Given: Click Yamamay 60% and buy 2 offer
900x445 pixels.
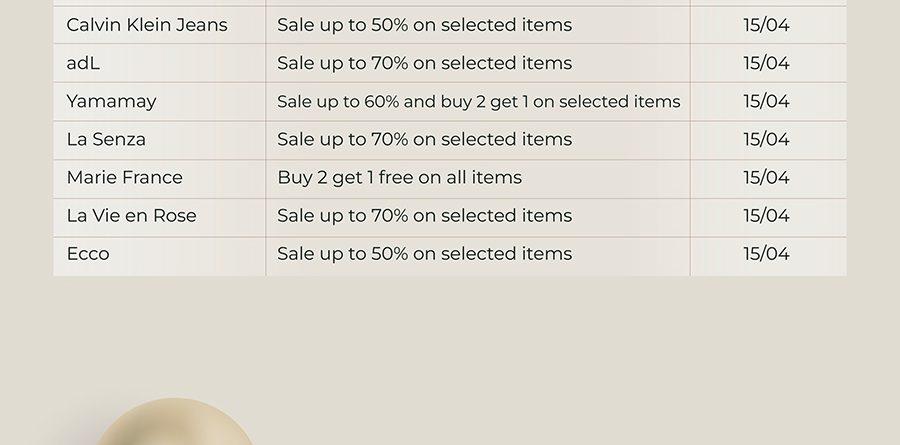Looking at the screenshot, I should click(x=479, y=102).
